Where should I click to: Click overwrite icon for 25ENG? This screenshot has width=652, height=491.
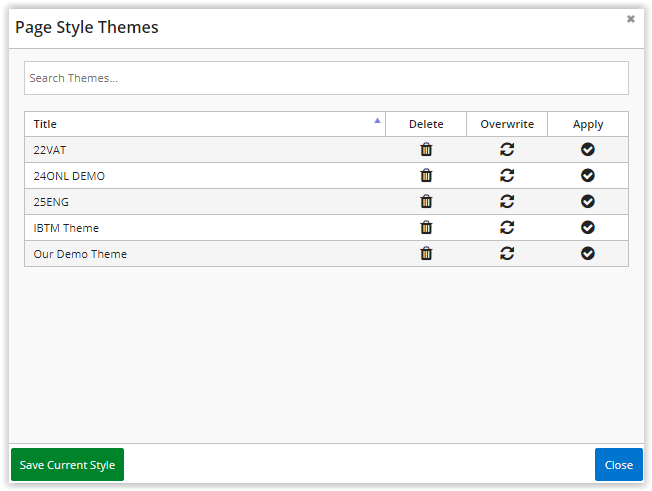click(x=507, y=201)
